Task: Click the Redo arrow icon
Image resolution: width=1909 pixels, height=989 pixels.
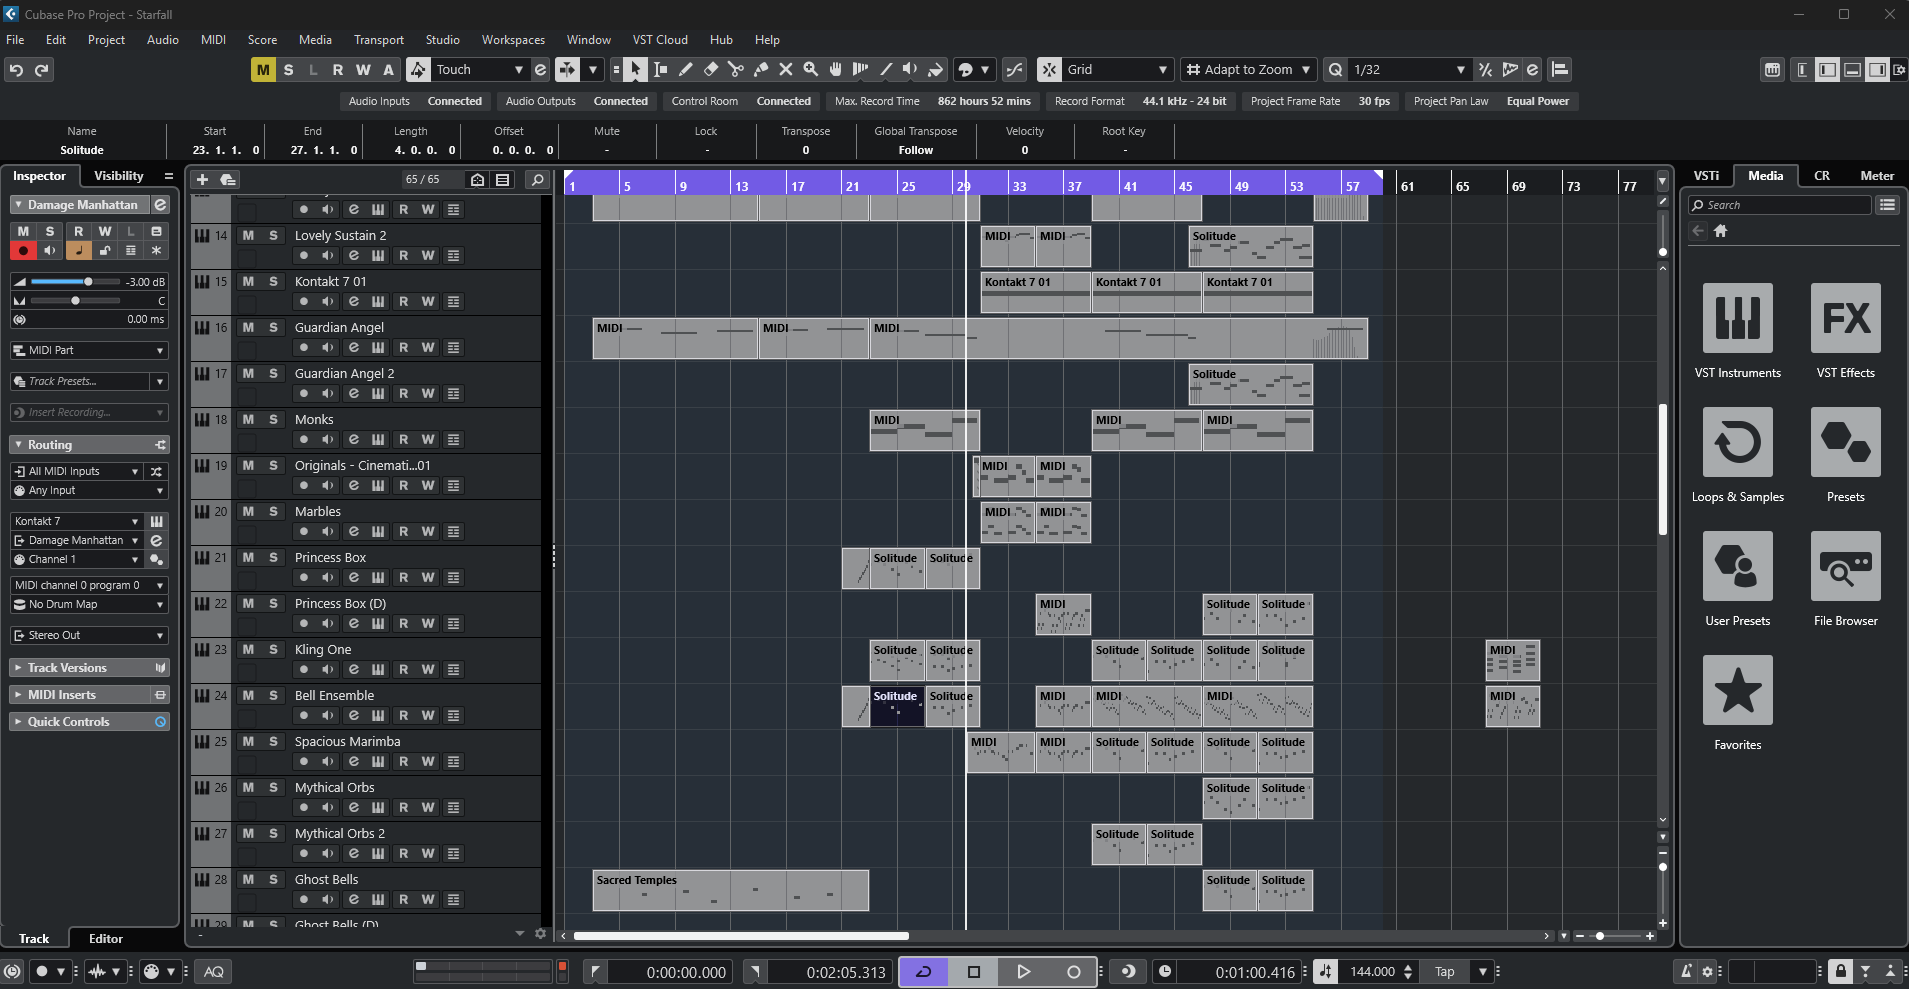Action: [42, 70]
